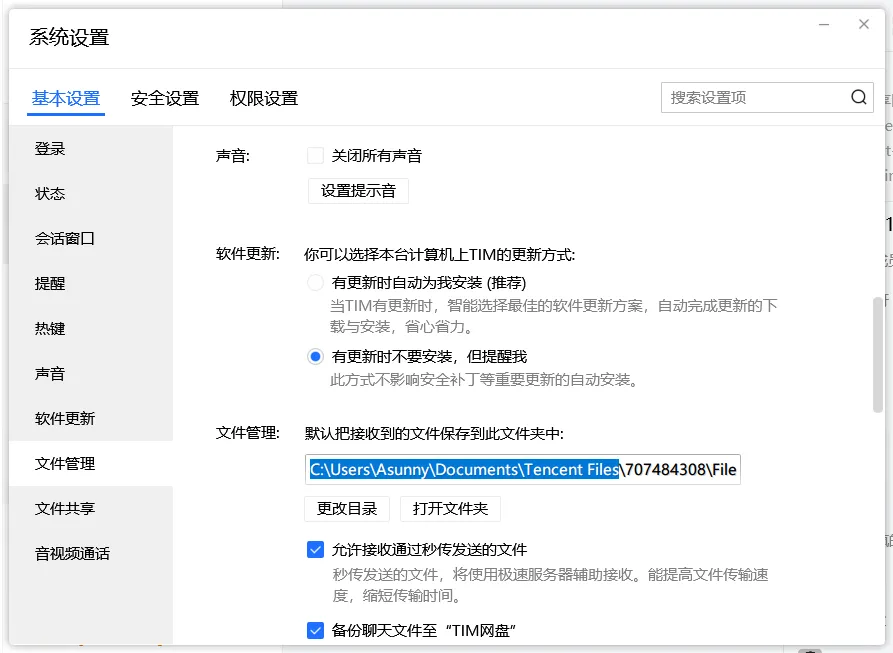Open 会话窗口 settings

[65, 239]
